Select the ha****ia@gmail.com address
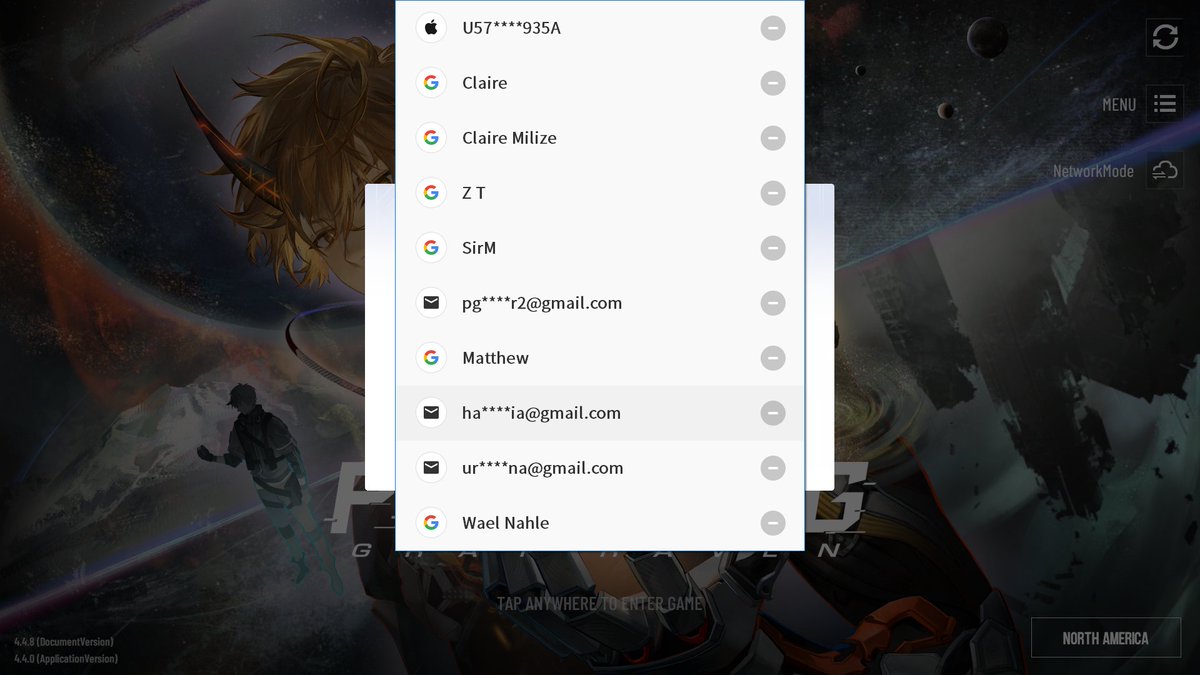This screenshot has height=675, width=1200. tap(541, 413)
